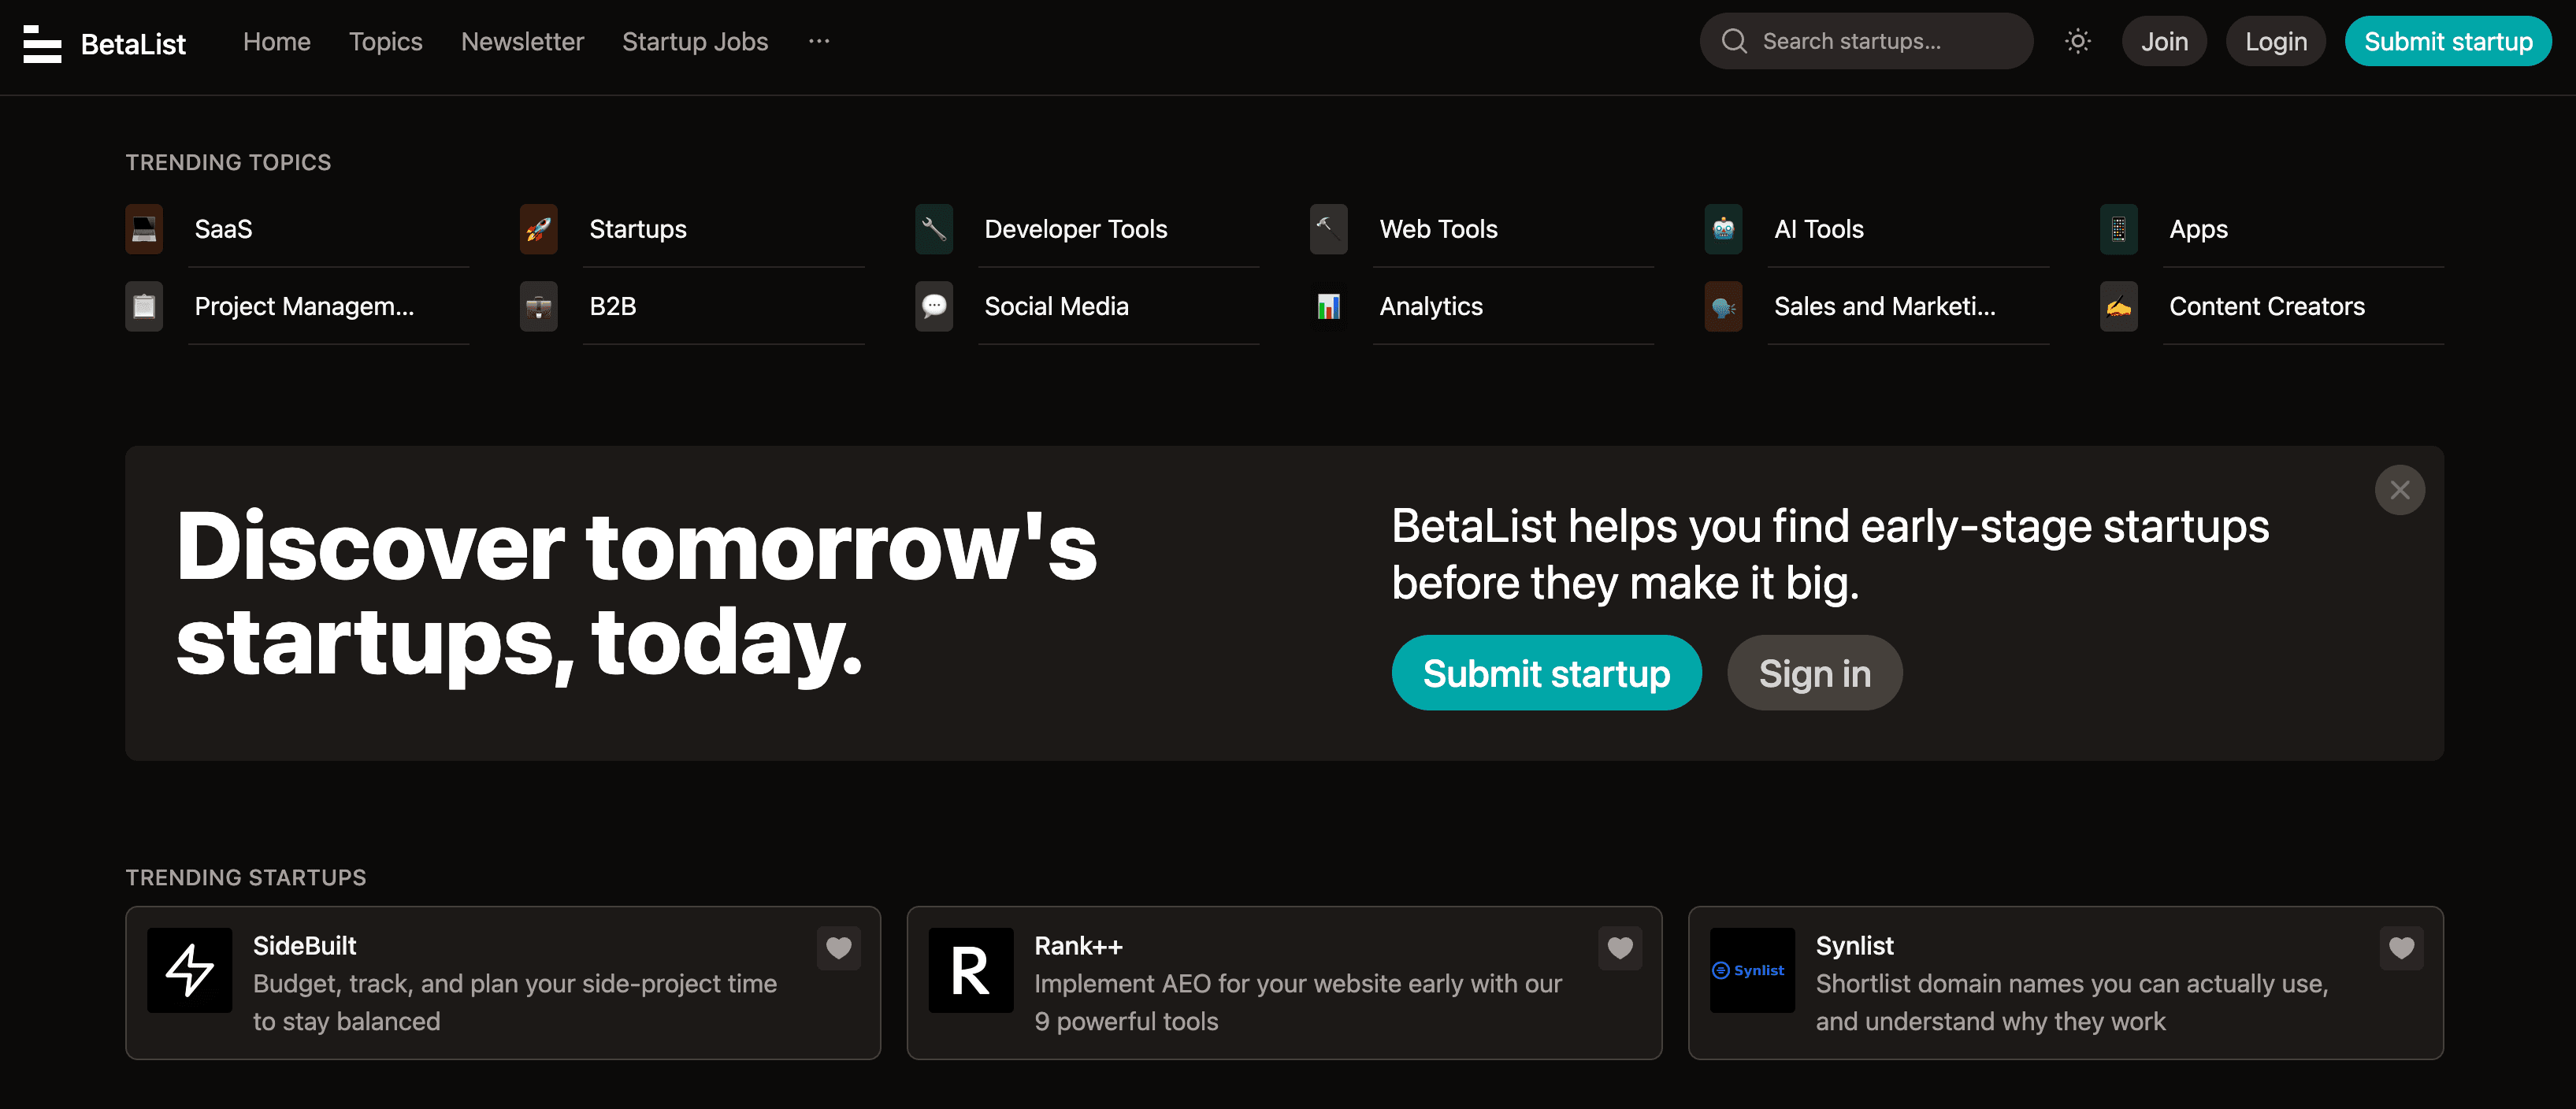Open the Content Creators topic link

[x=2267, y=306]
